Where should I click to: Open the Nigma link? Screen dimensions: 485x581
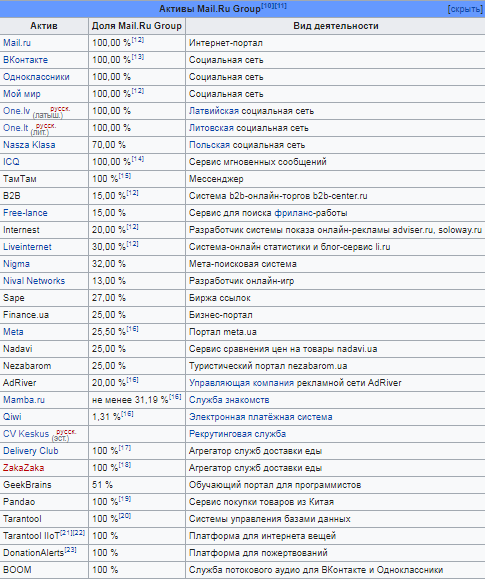(16, 264)
